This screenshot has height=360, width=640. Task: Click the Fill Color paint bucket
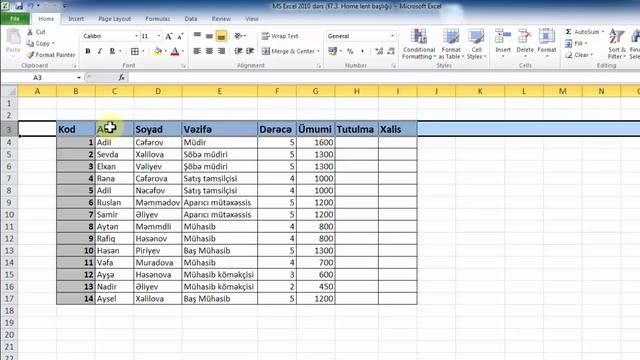tap(158, 51)
